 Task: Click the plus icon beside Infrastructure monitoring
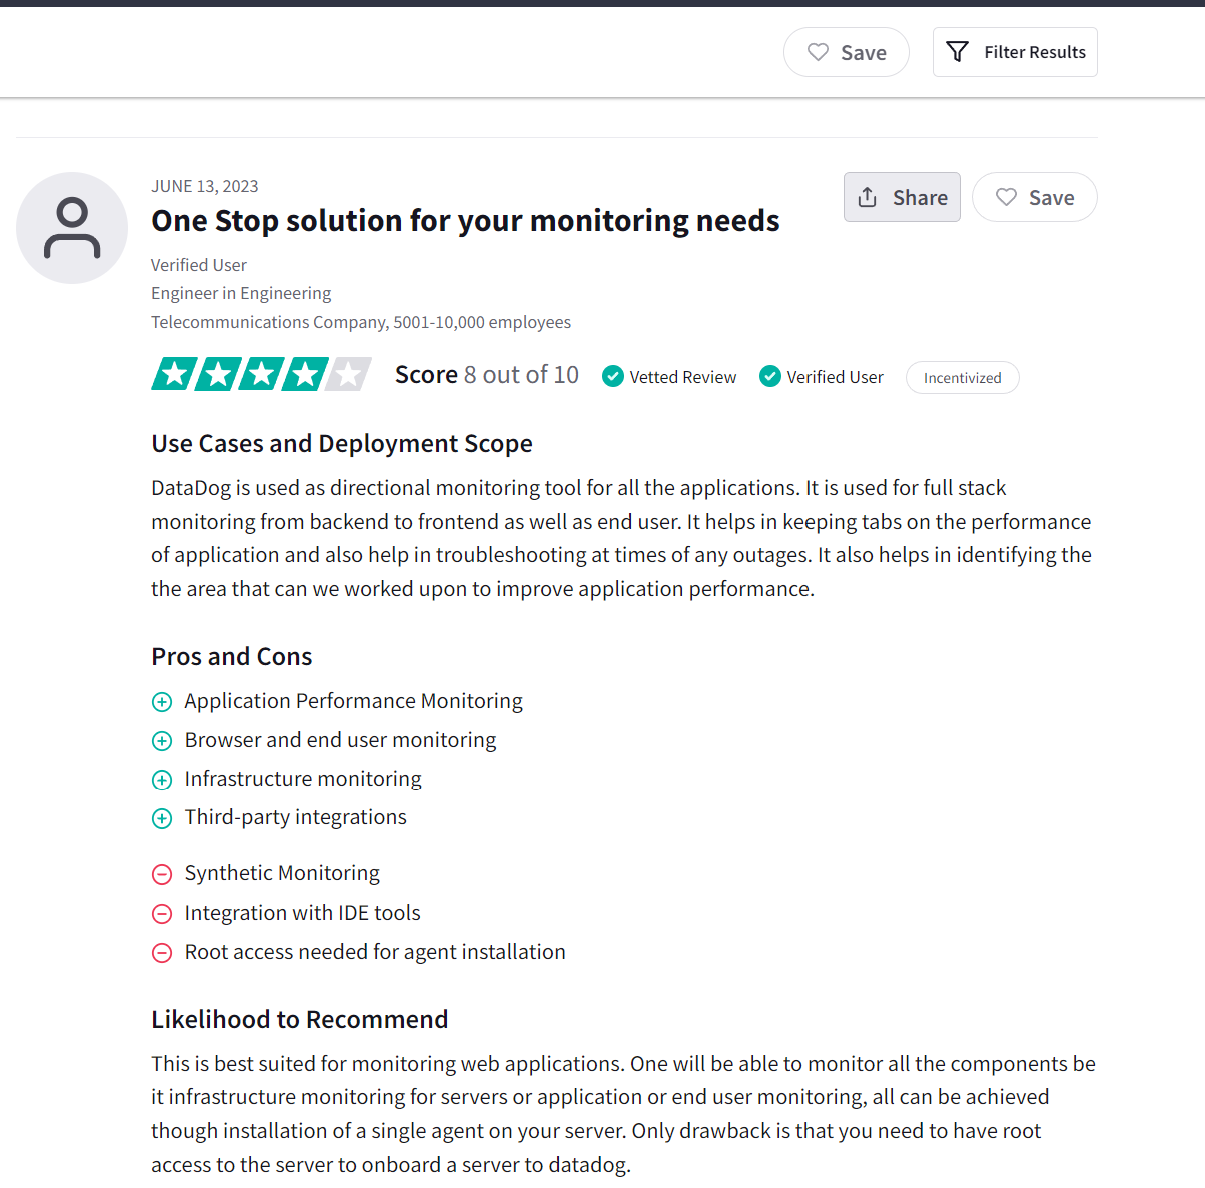[x=162, y=780]
